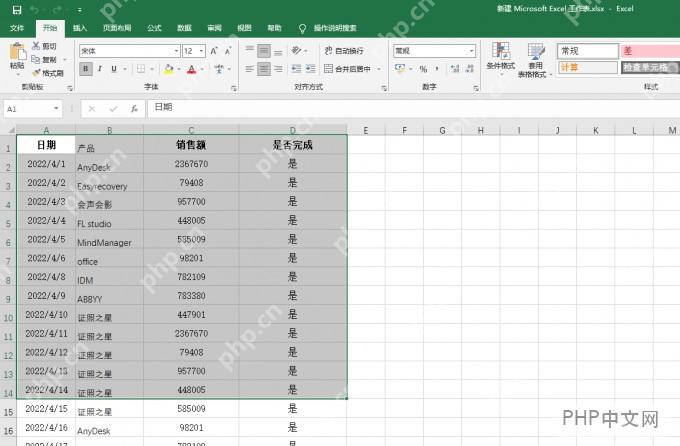
Task: Toggle Italic formatting
Action: 100,69
